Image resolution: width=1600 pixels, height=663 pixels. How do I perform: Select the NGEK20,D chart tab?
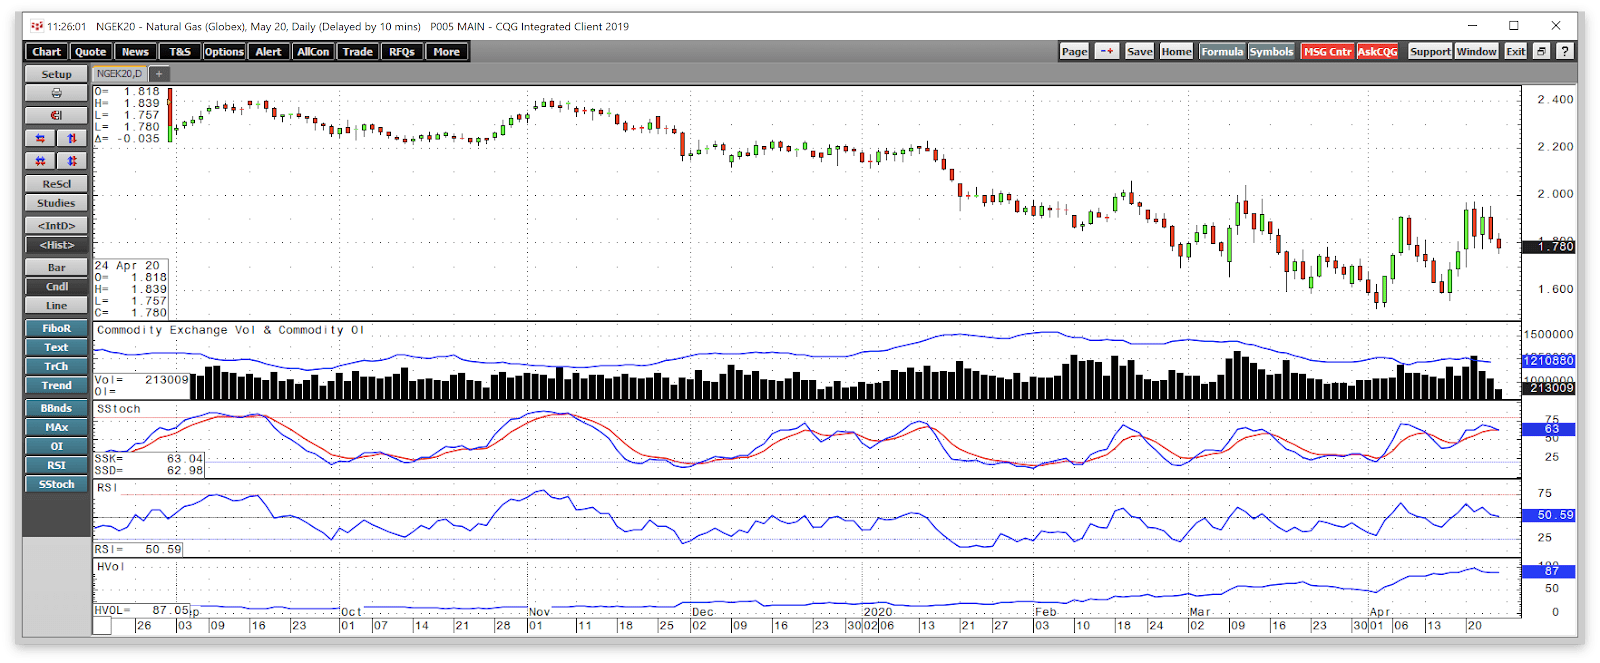(x=120, y=74)
